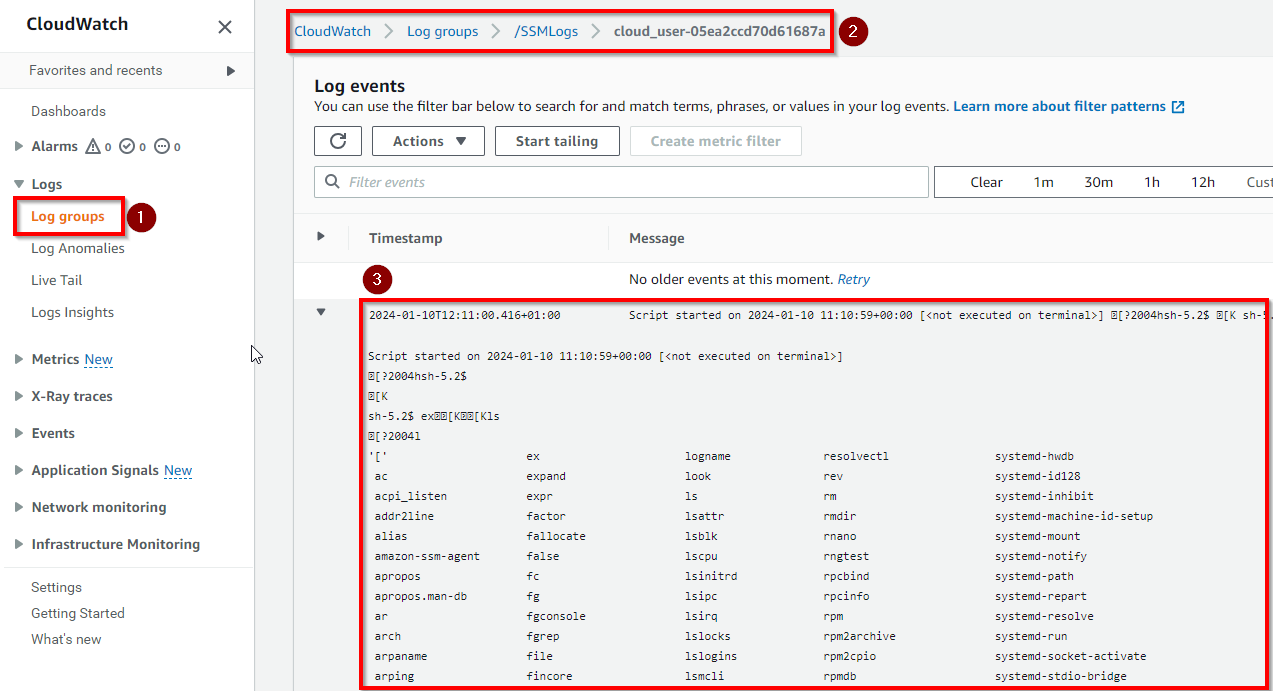Click external link icon after Learn more
The width and height of the screenshot is (1273, 691).
point(1178,107)
